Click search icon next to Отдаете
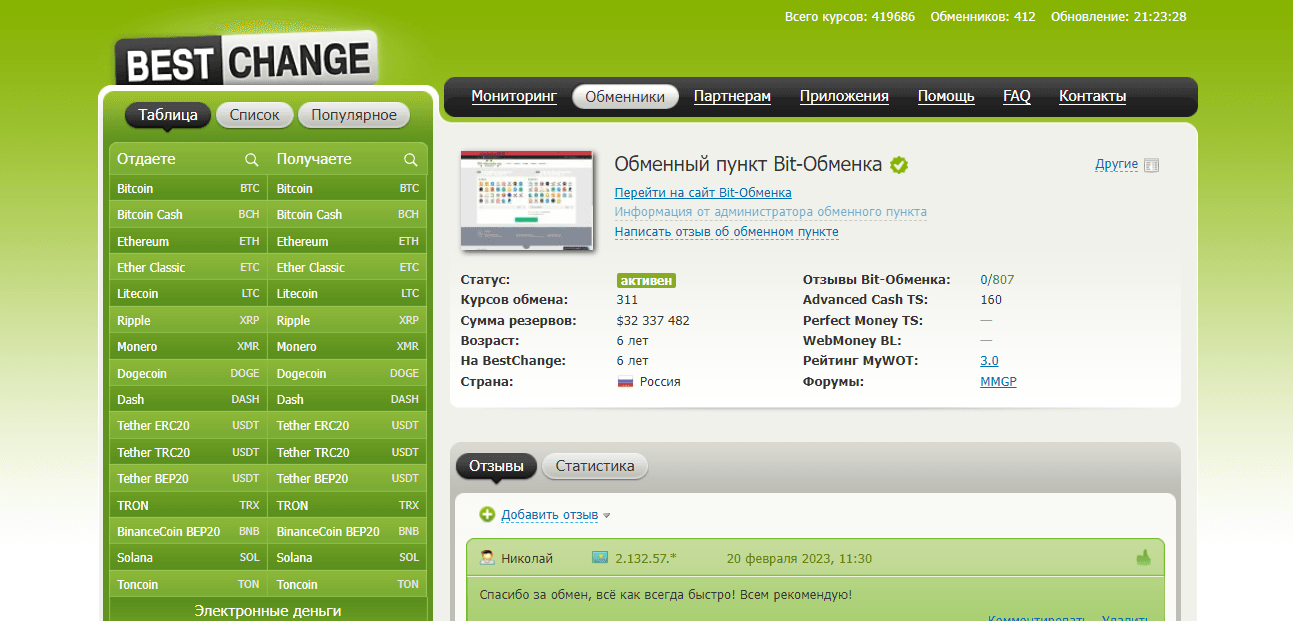 (x=252, y=160)
